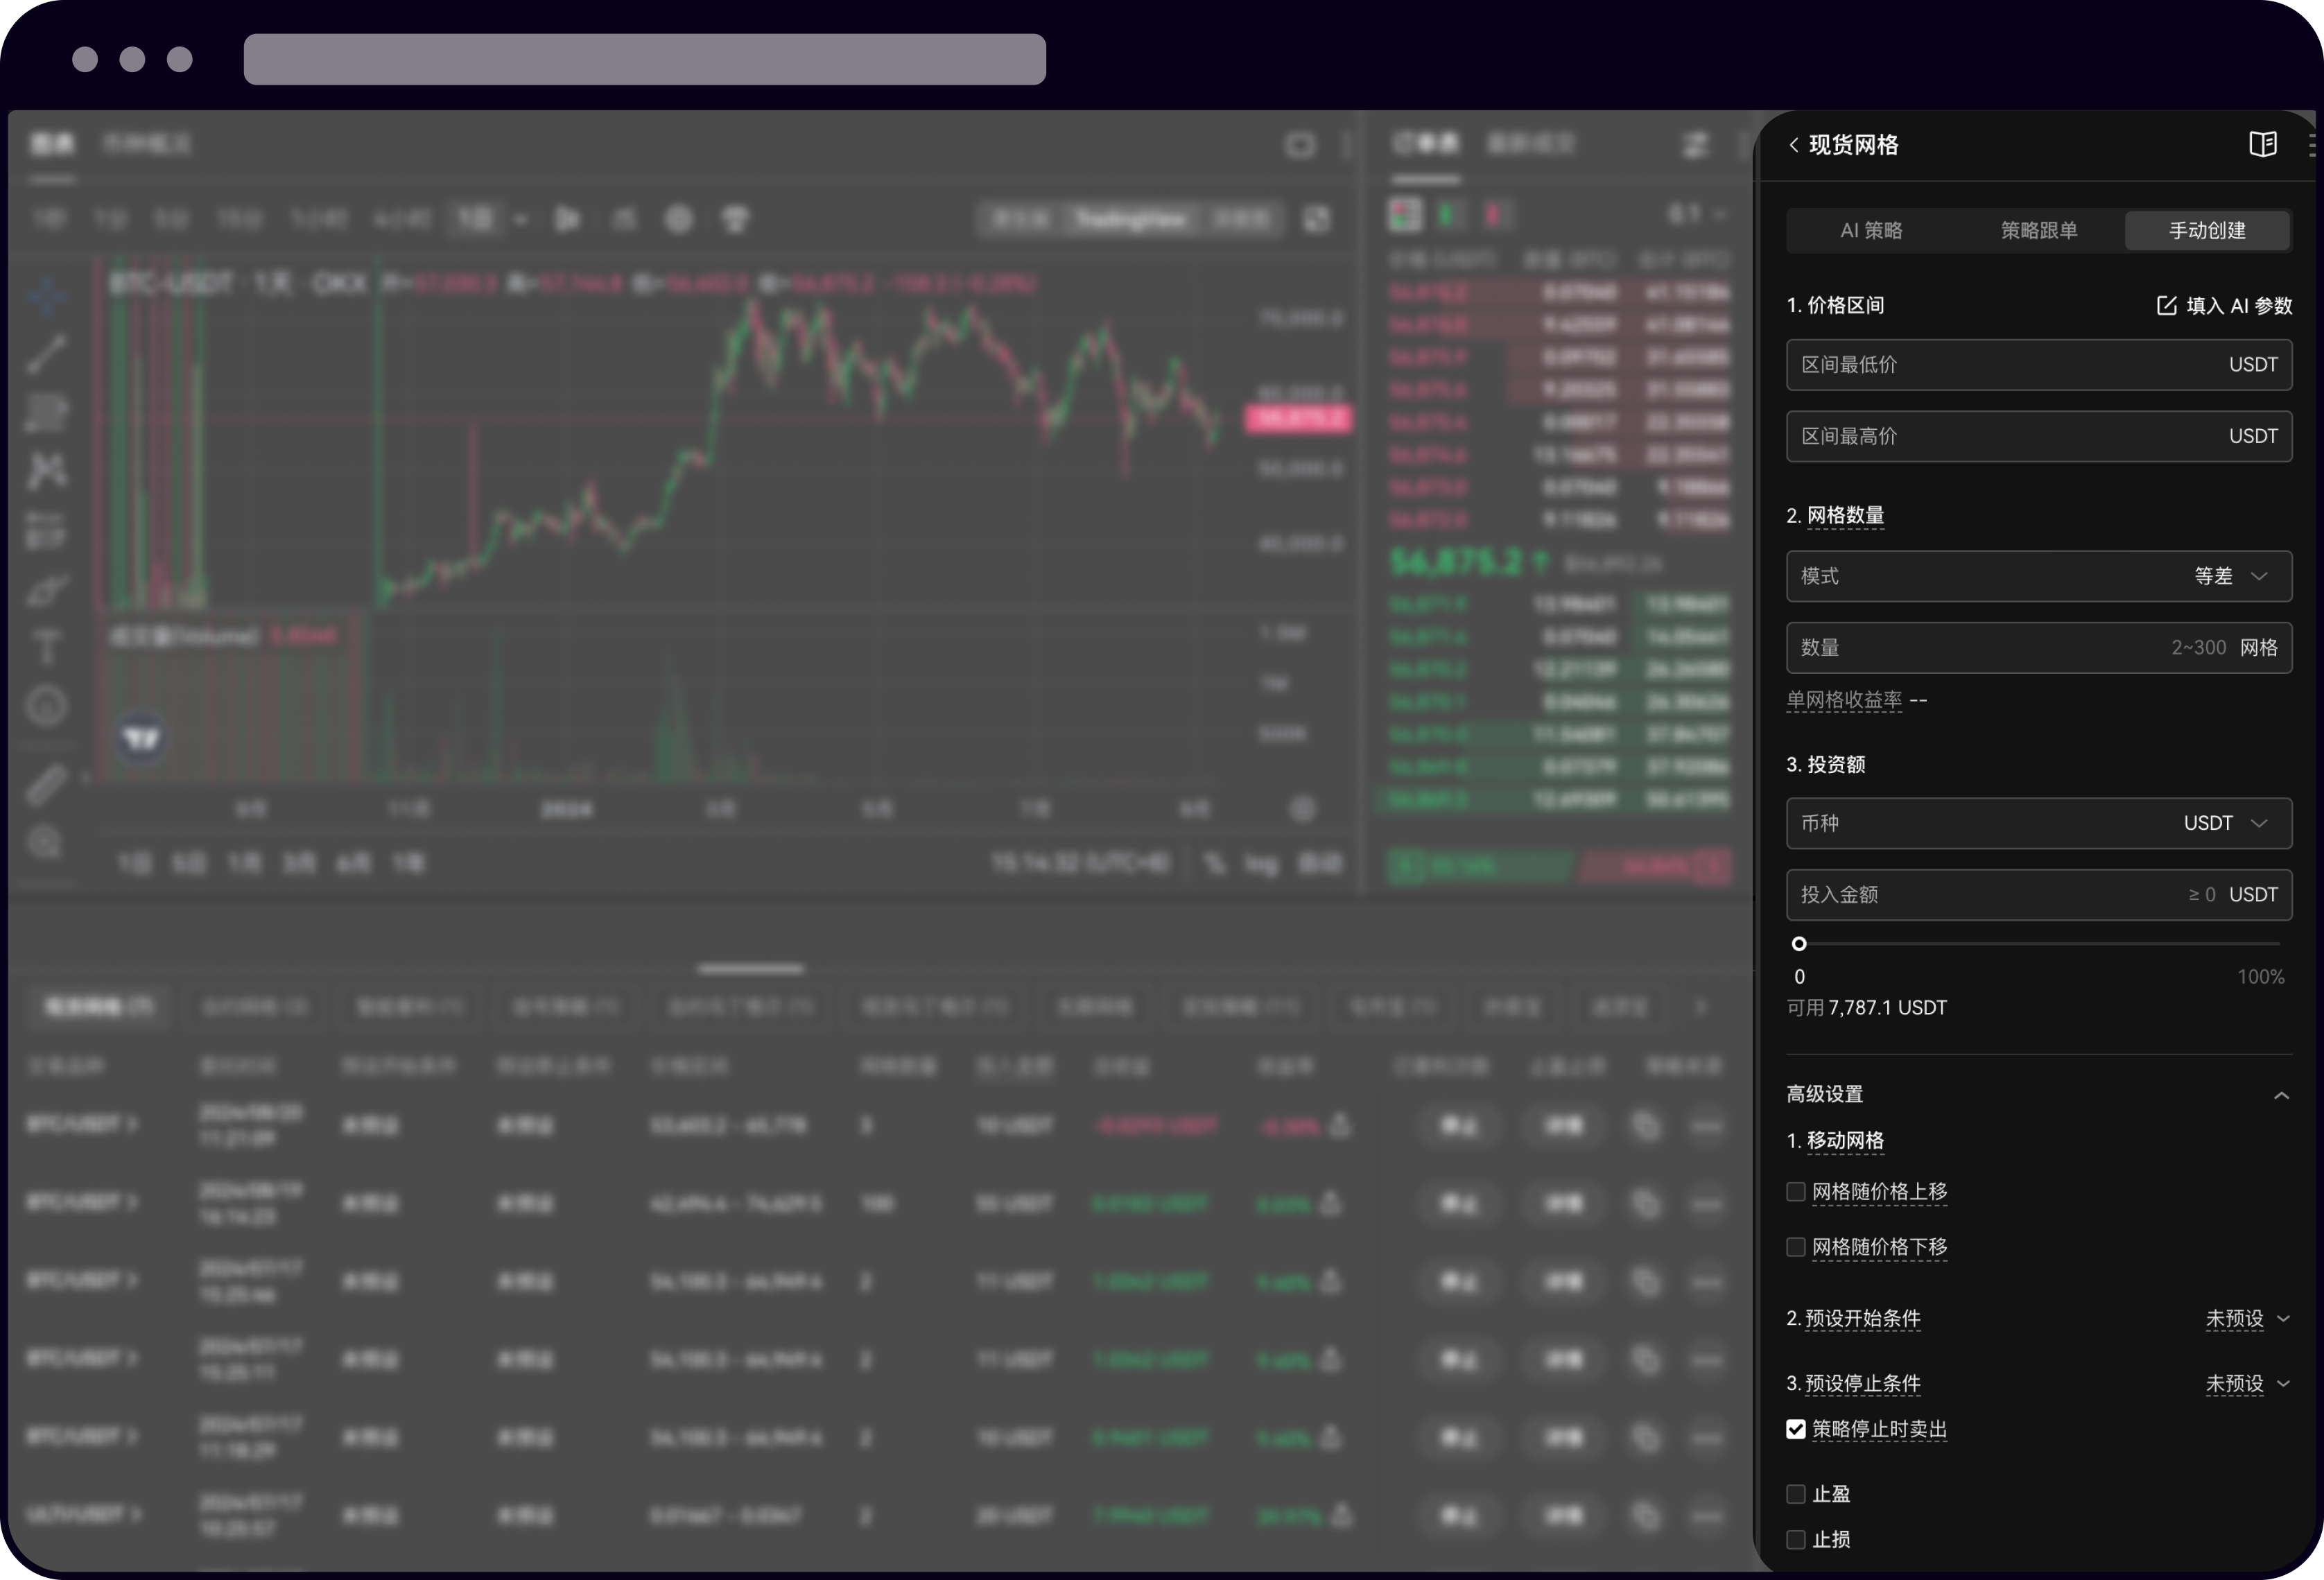The image size is (2324, 1580).
Task: Click the 填入 AI 参数 edit icon
Action: [x=2166, y=306]
